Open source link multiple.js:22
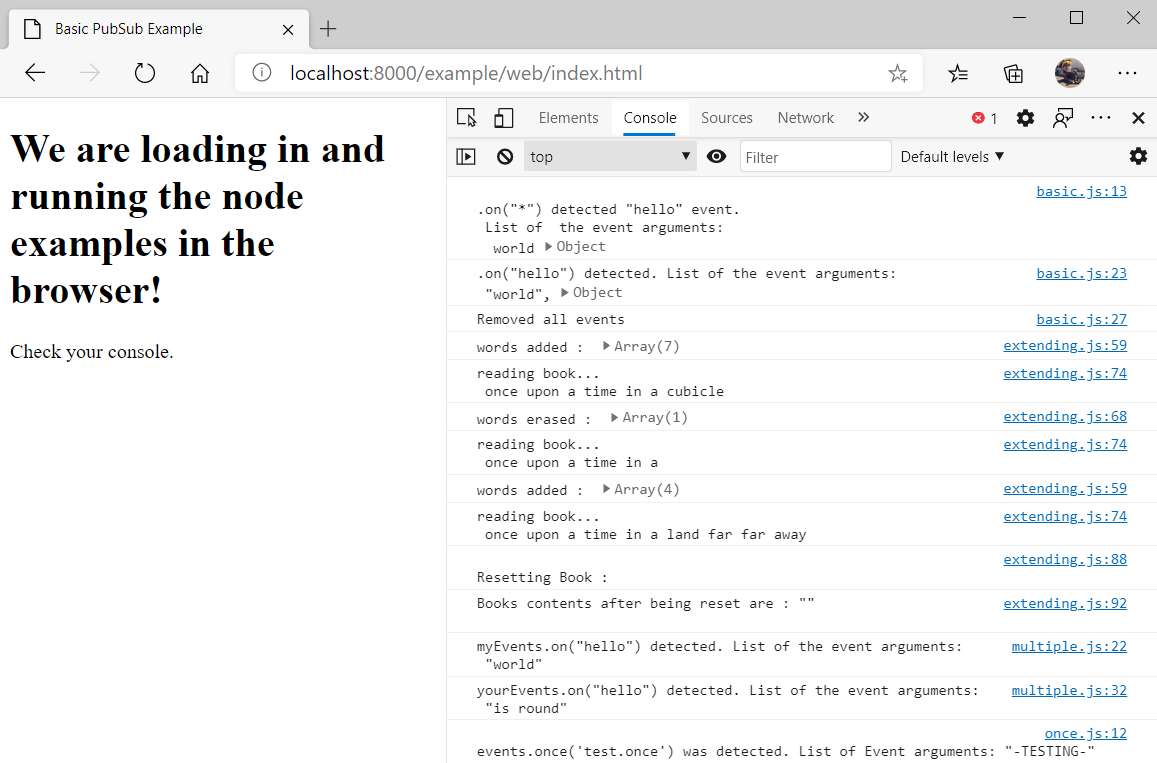Screen dimensions: 1157x763 coord(1069,646)
